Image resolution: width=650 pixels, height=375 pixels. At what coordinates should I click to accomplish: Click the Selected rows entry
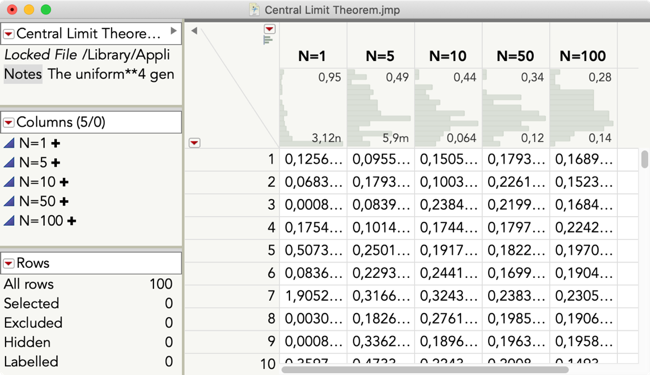[88, 303]
